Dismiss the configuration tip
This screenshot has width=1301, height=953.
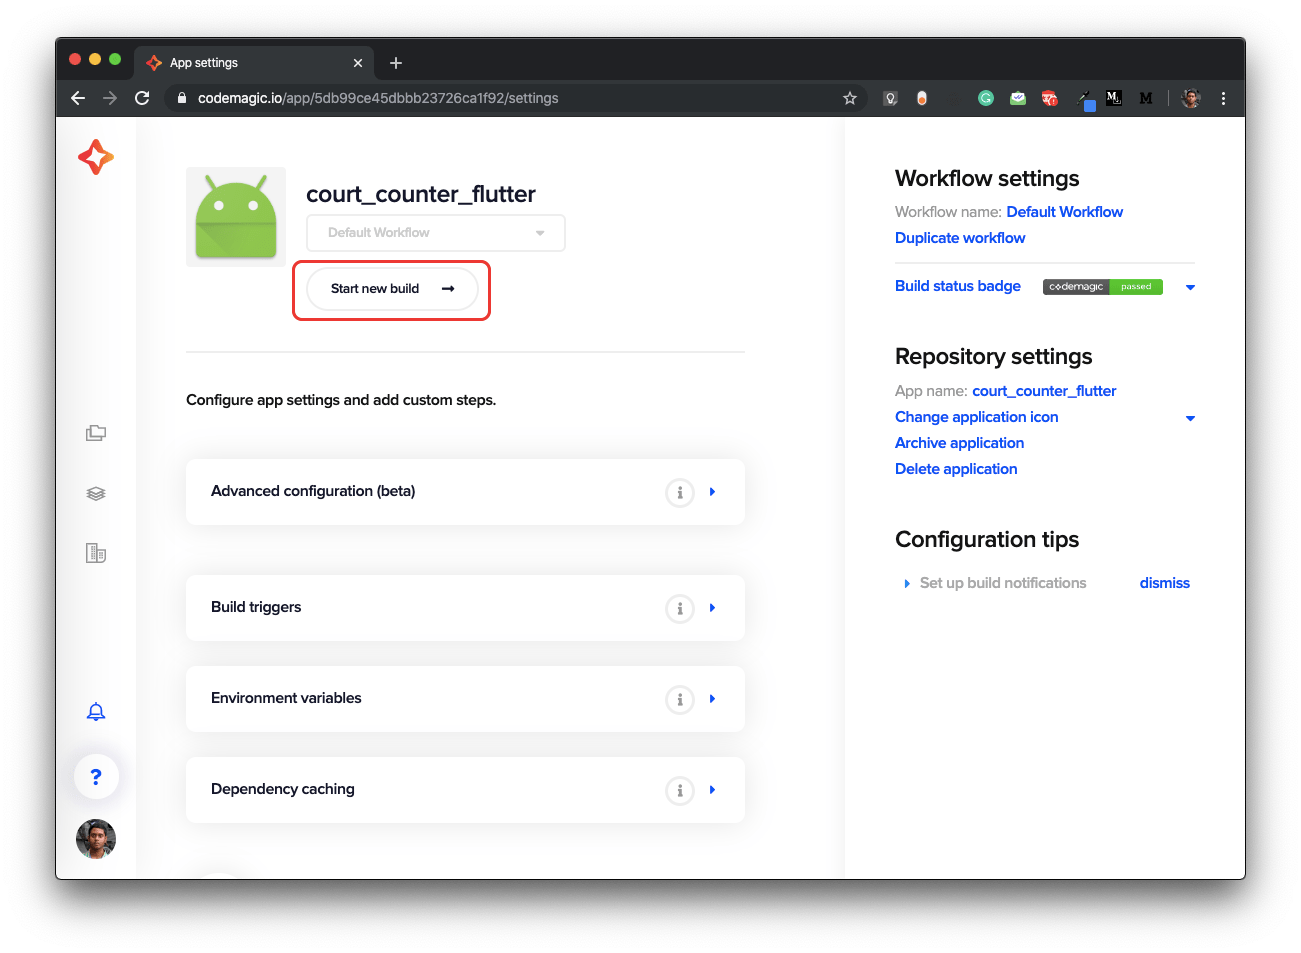[1165, 583]
